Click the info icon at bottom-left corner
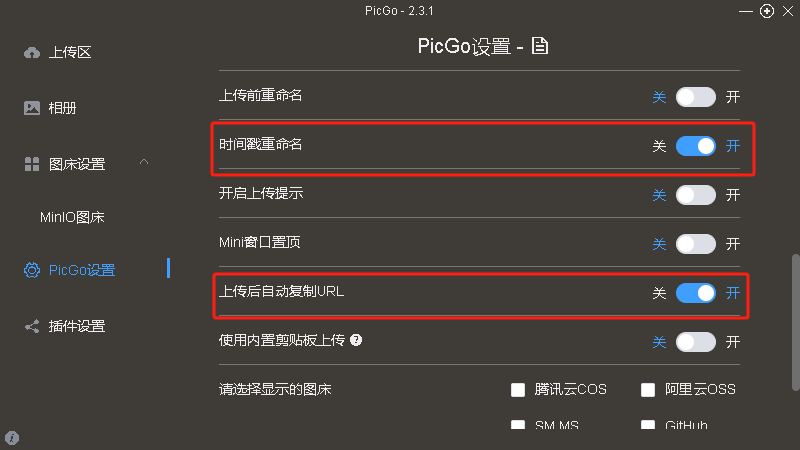The height and width of the screenshot is (450, 800). (12, 438)
